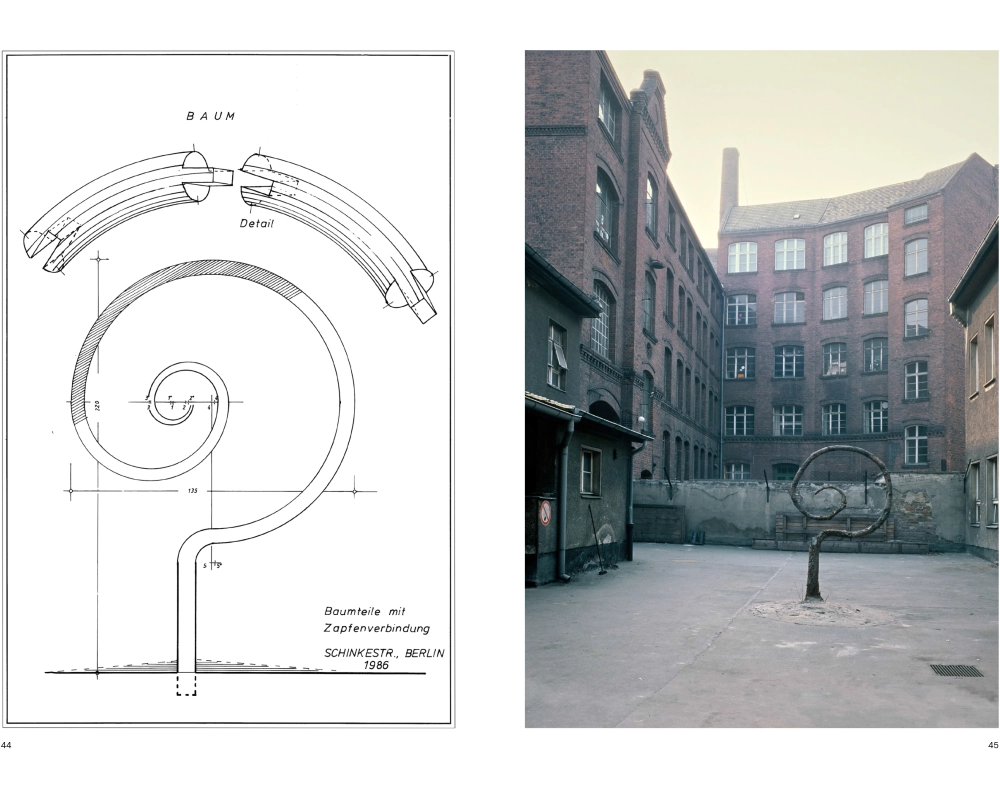This screenshot has width=1000, height=800.
Task: Click the spiral tree sculpture in the photo
Action: (x=840, y=505)
